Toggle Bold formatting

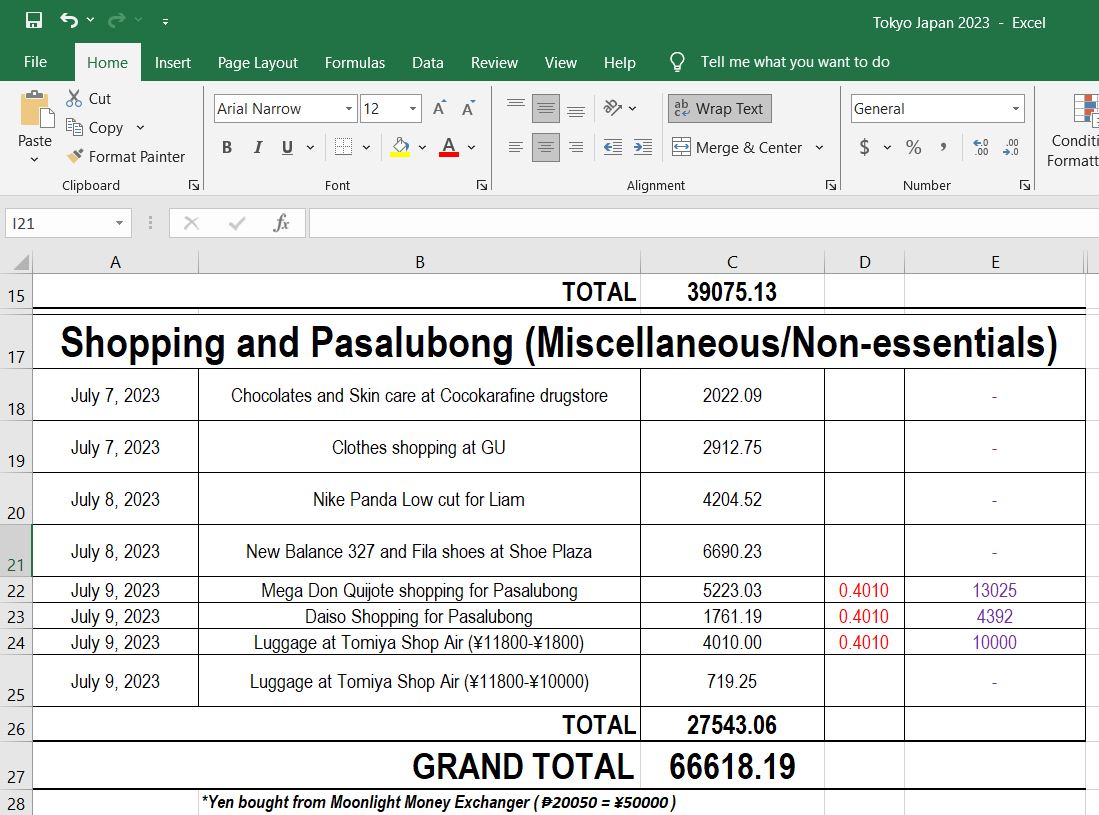(x=227, y=147)
